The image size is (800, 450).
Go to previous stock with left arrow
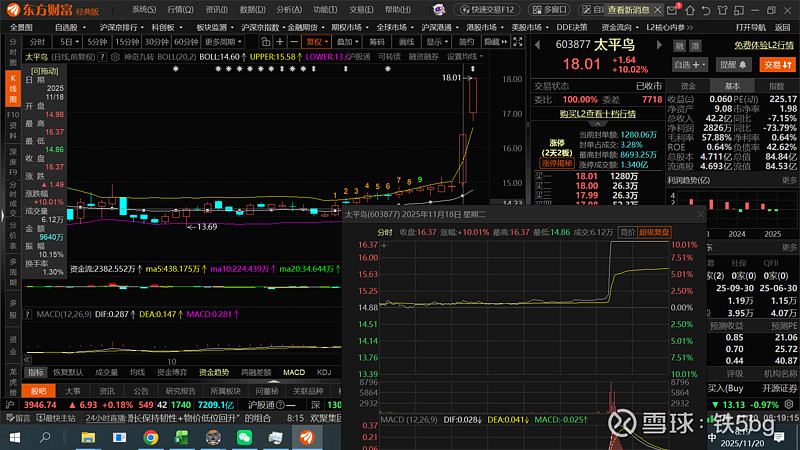point(540,44)
